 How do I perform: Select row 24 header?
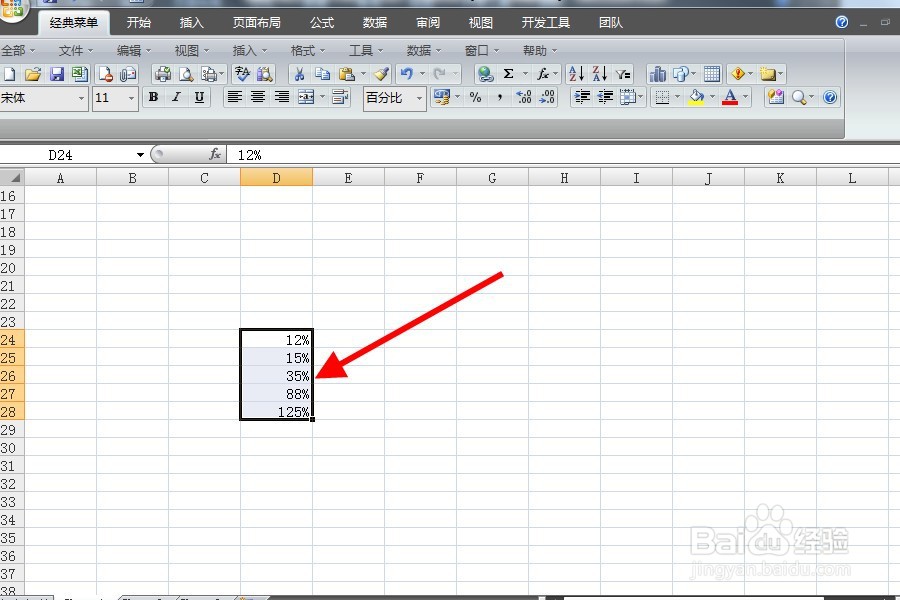point(11,340)
